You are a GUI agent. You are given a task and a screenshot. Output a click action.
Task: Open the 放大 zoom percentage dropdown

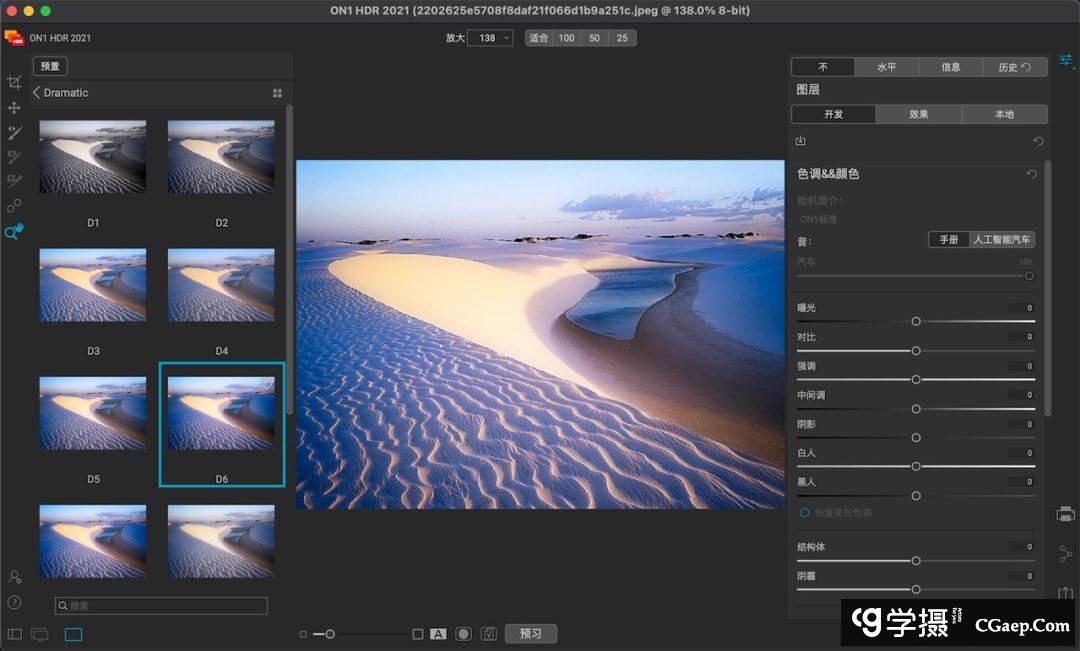[490, 38]
